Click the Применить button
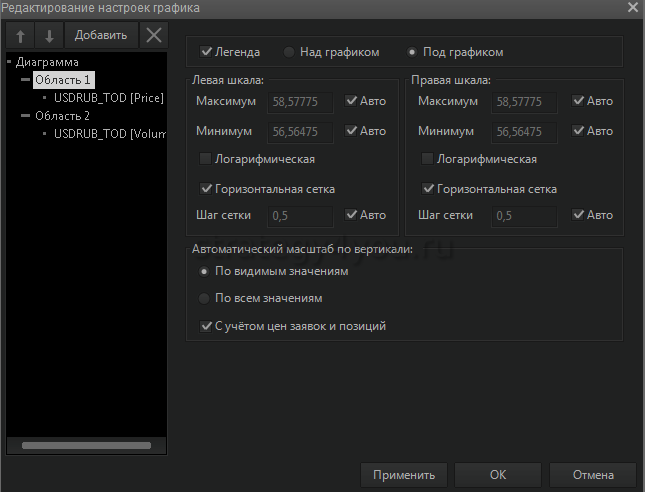Viewport: 645px width, 492px height. (404, 475)
